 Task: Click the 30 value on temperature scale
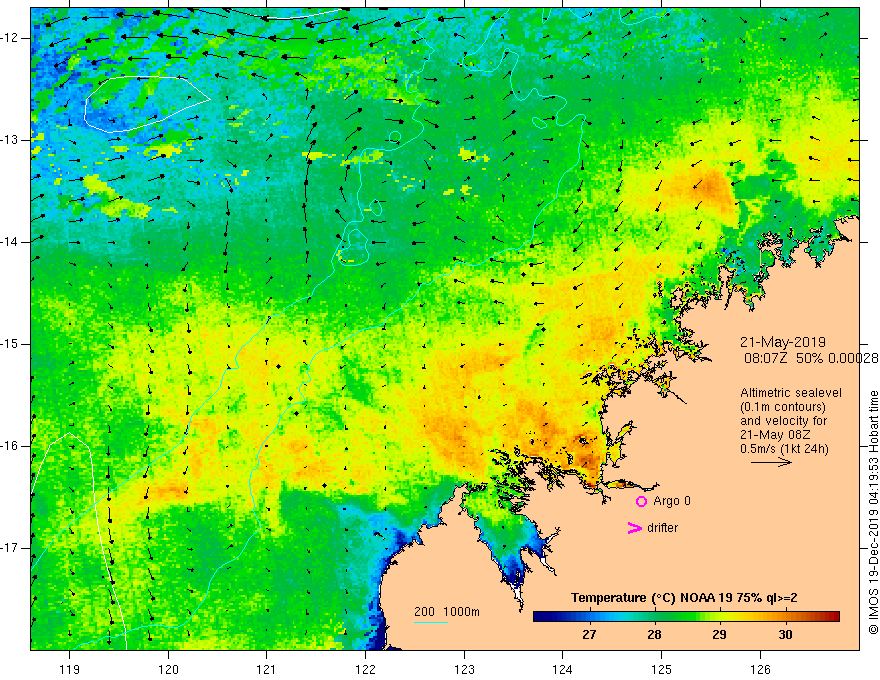785,635
